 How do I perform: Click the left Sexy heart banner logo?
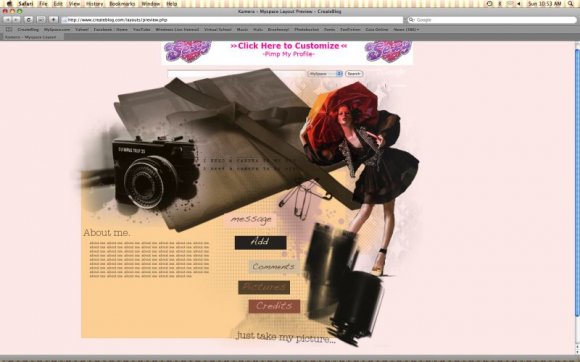point(188,51)
